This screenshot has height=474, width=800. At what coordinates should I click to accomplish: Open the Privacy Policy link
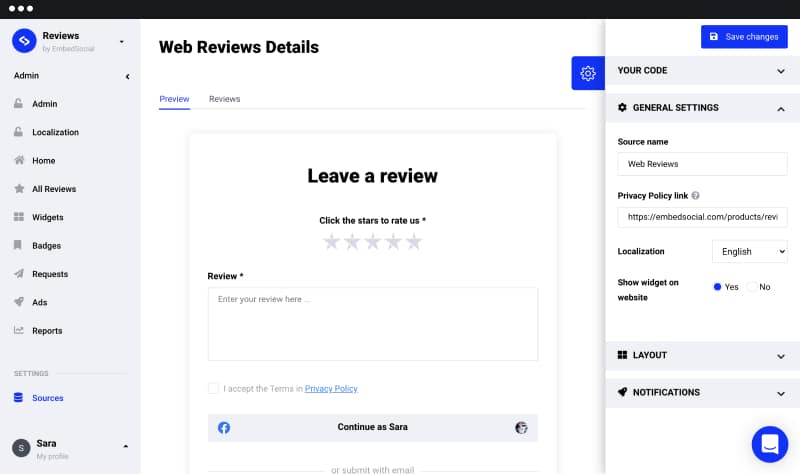(331, 389)
